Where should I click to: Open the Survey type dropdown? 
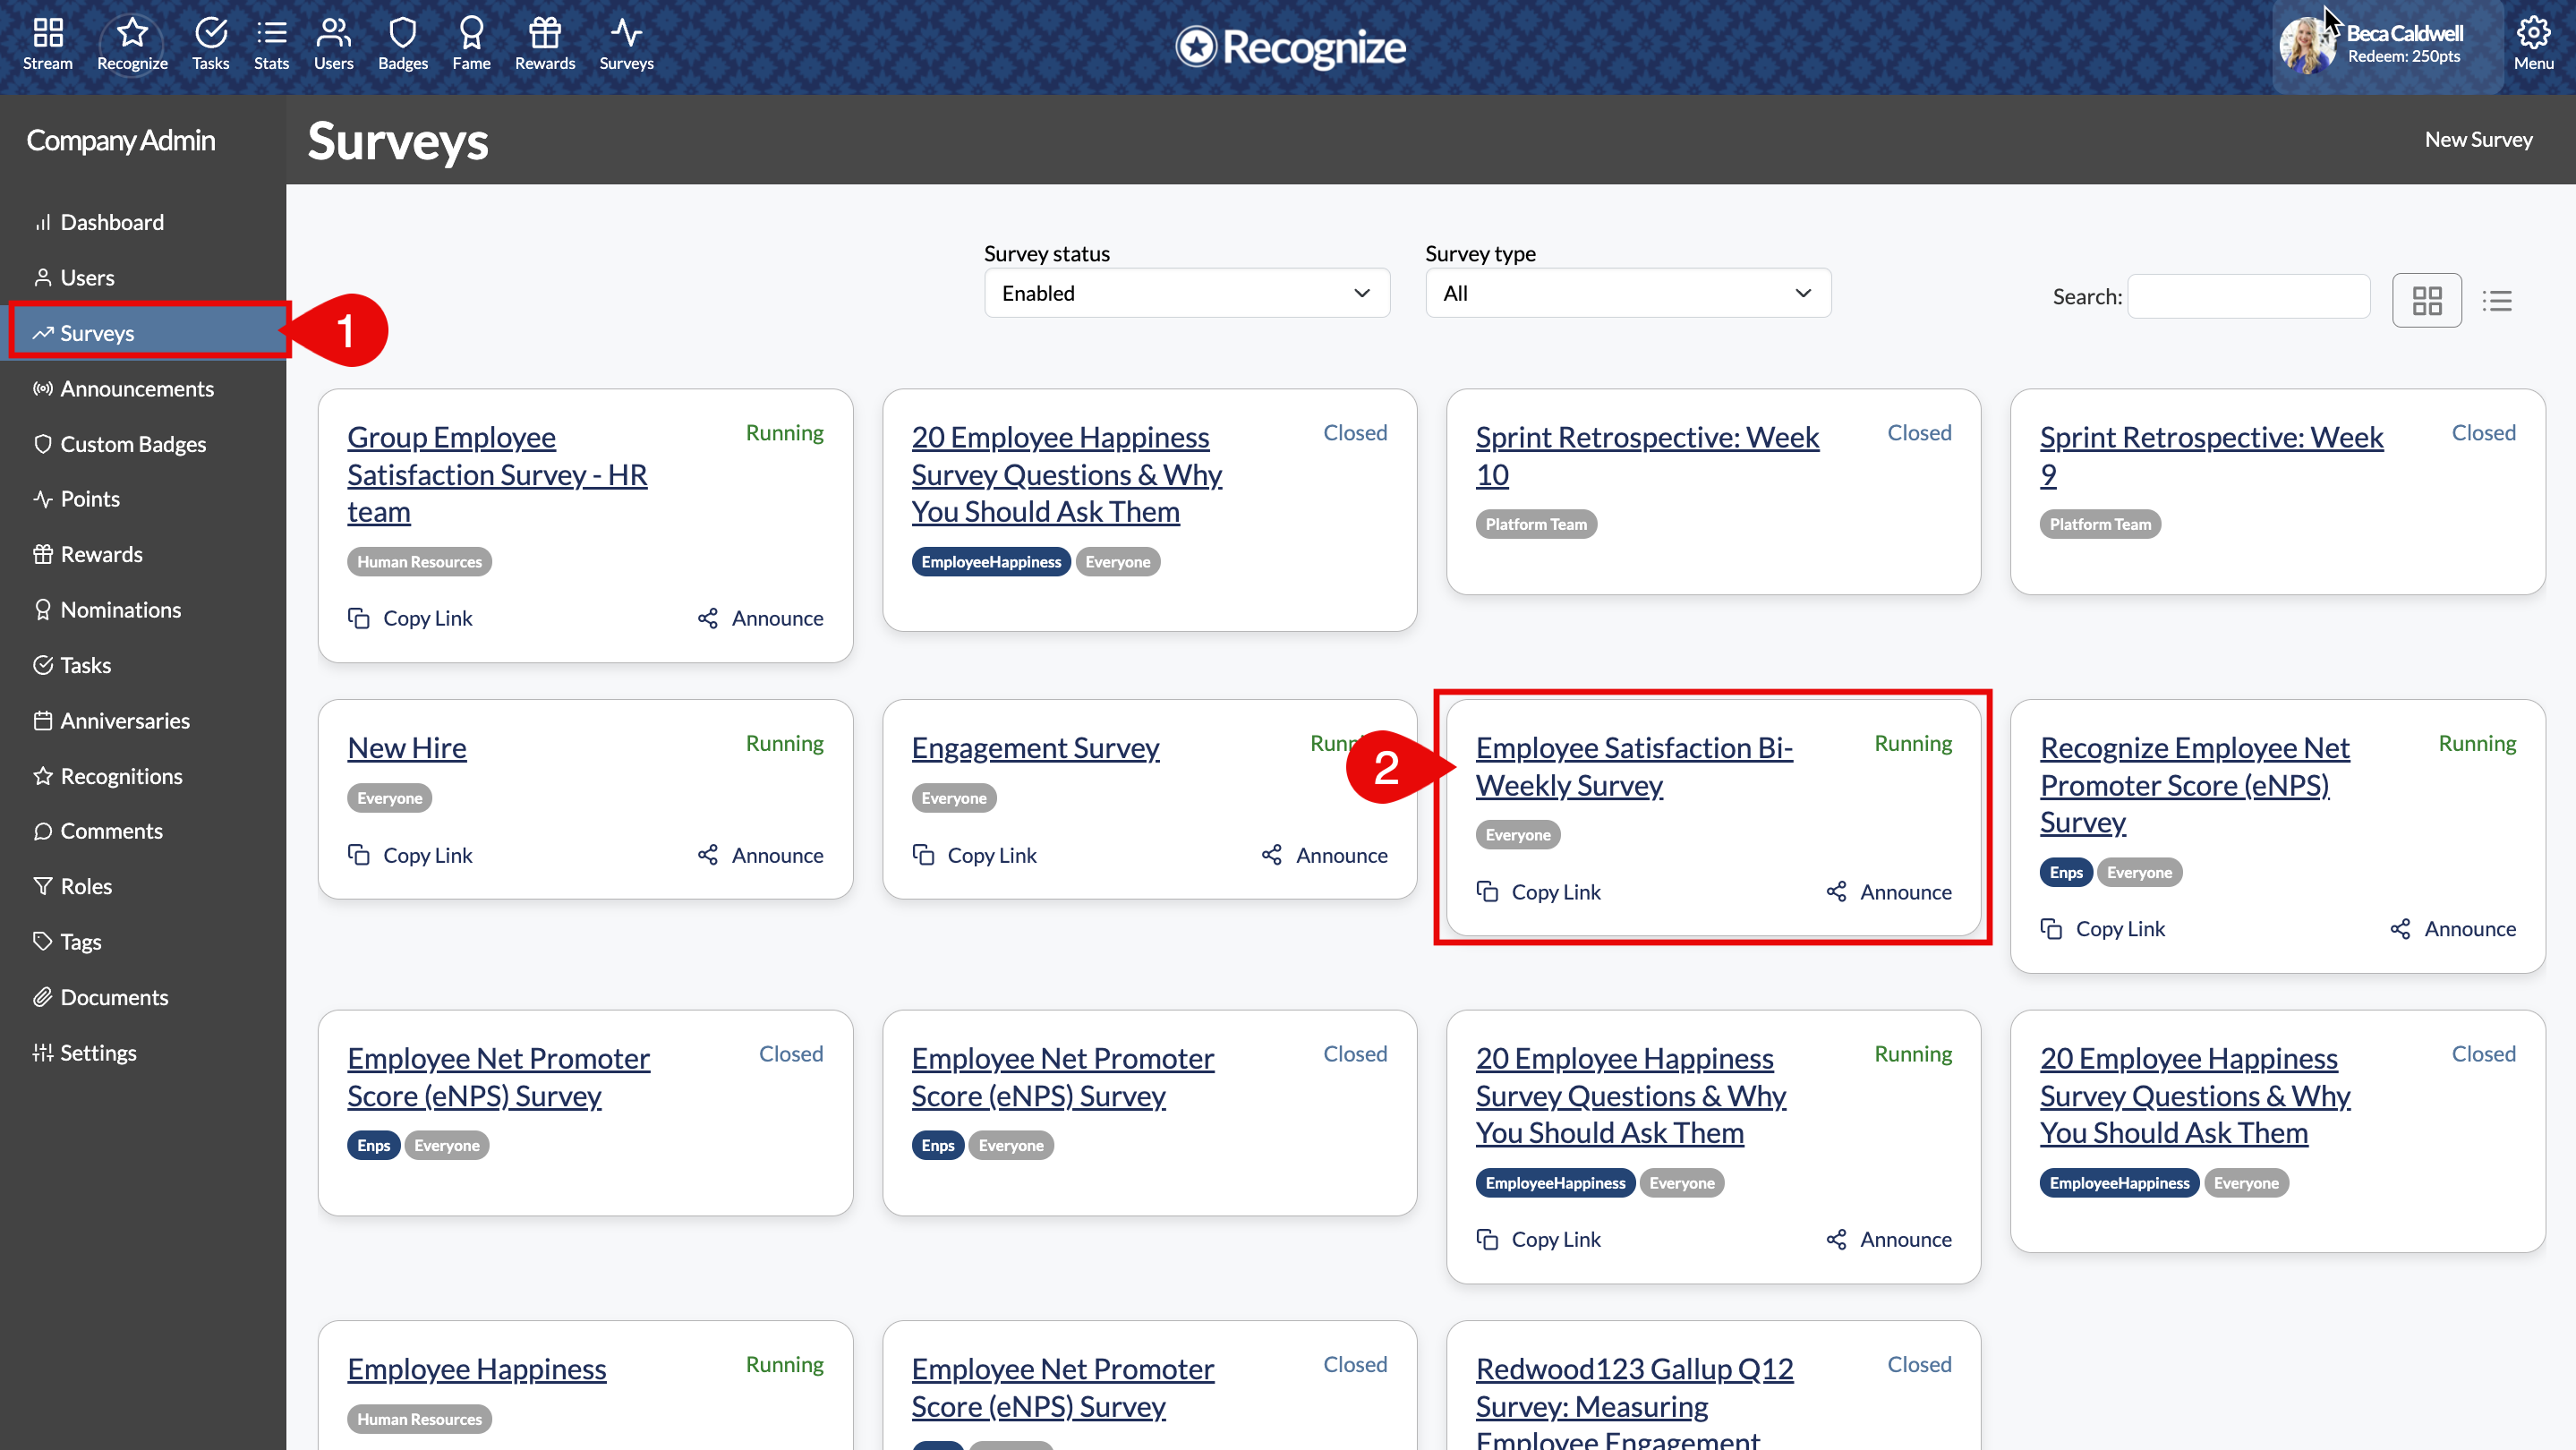(x=1628, y=293)
